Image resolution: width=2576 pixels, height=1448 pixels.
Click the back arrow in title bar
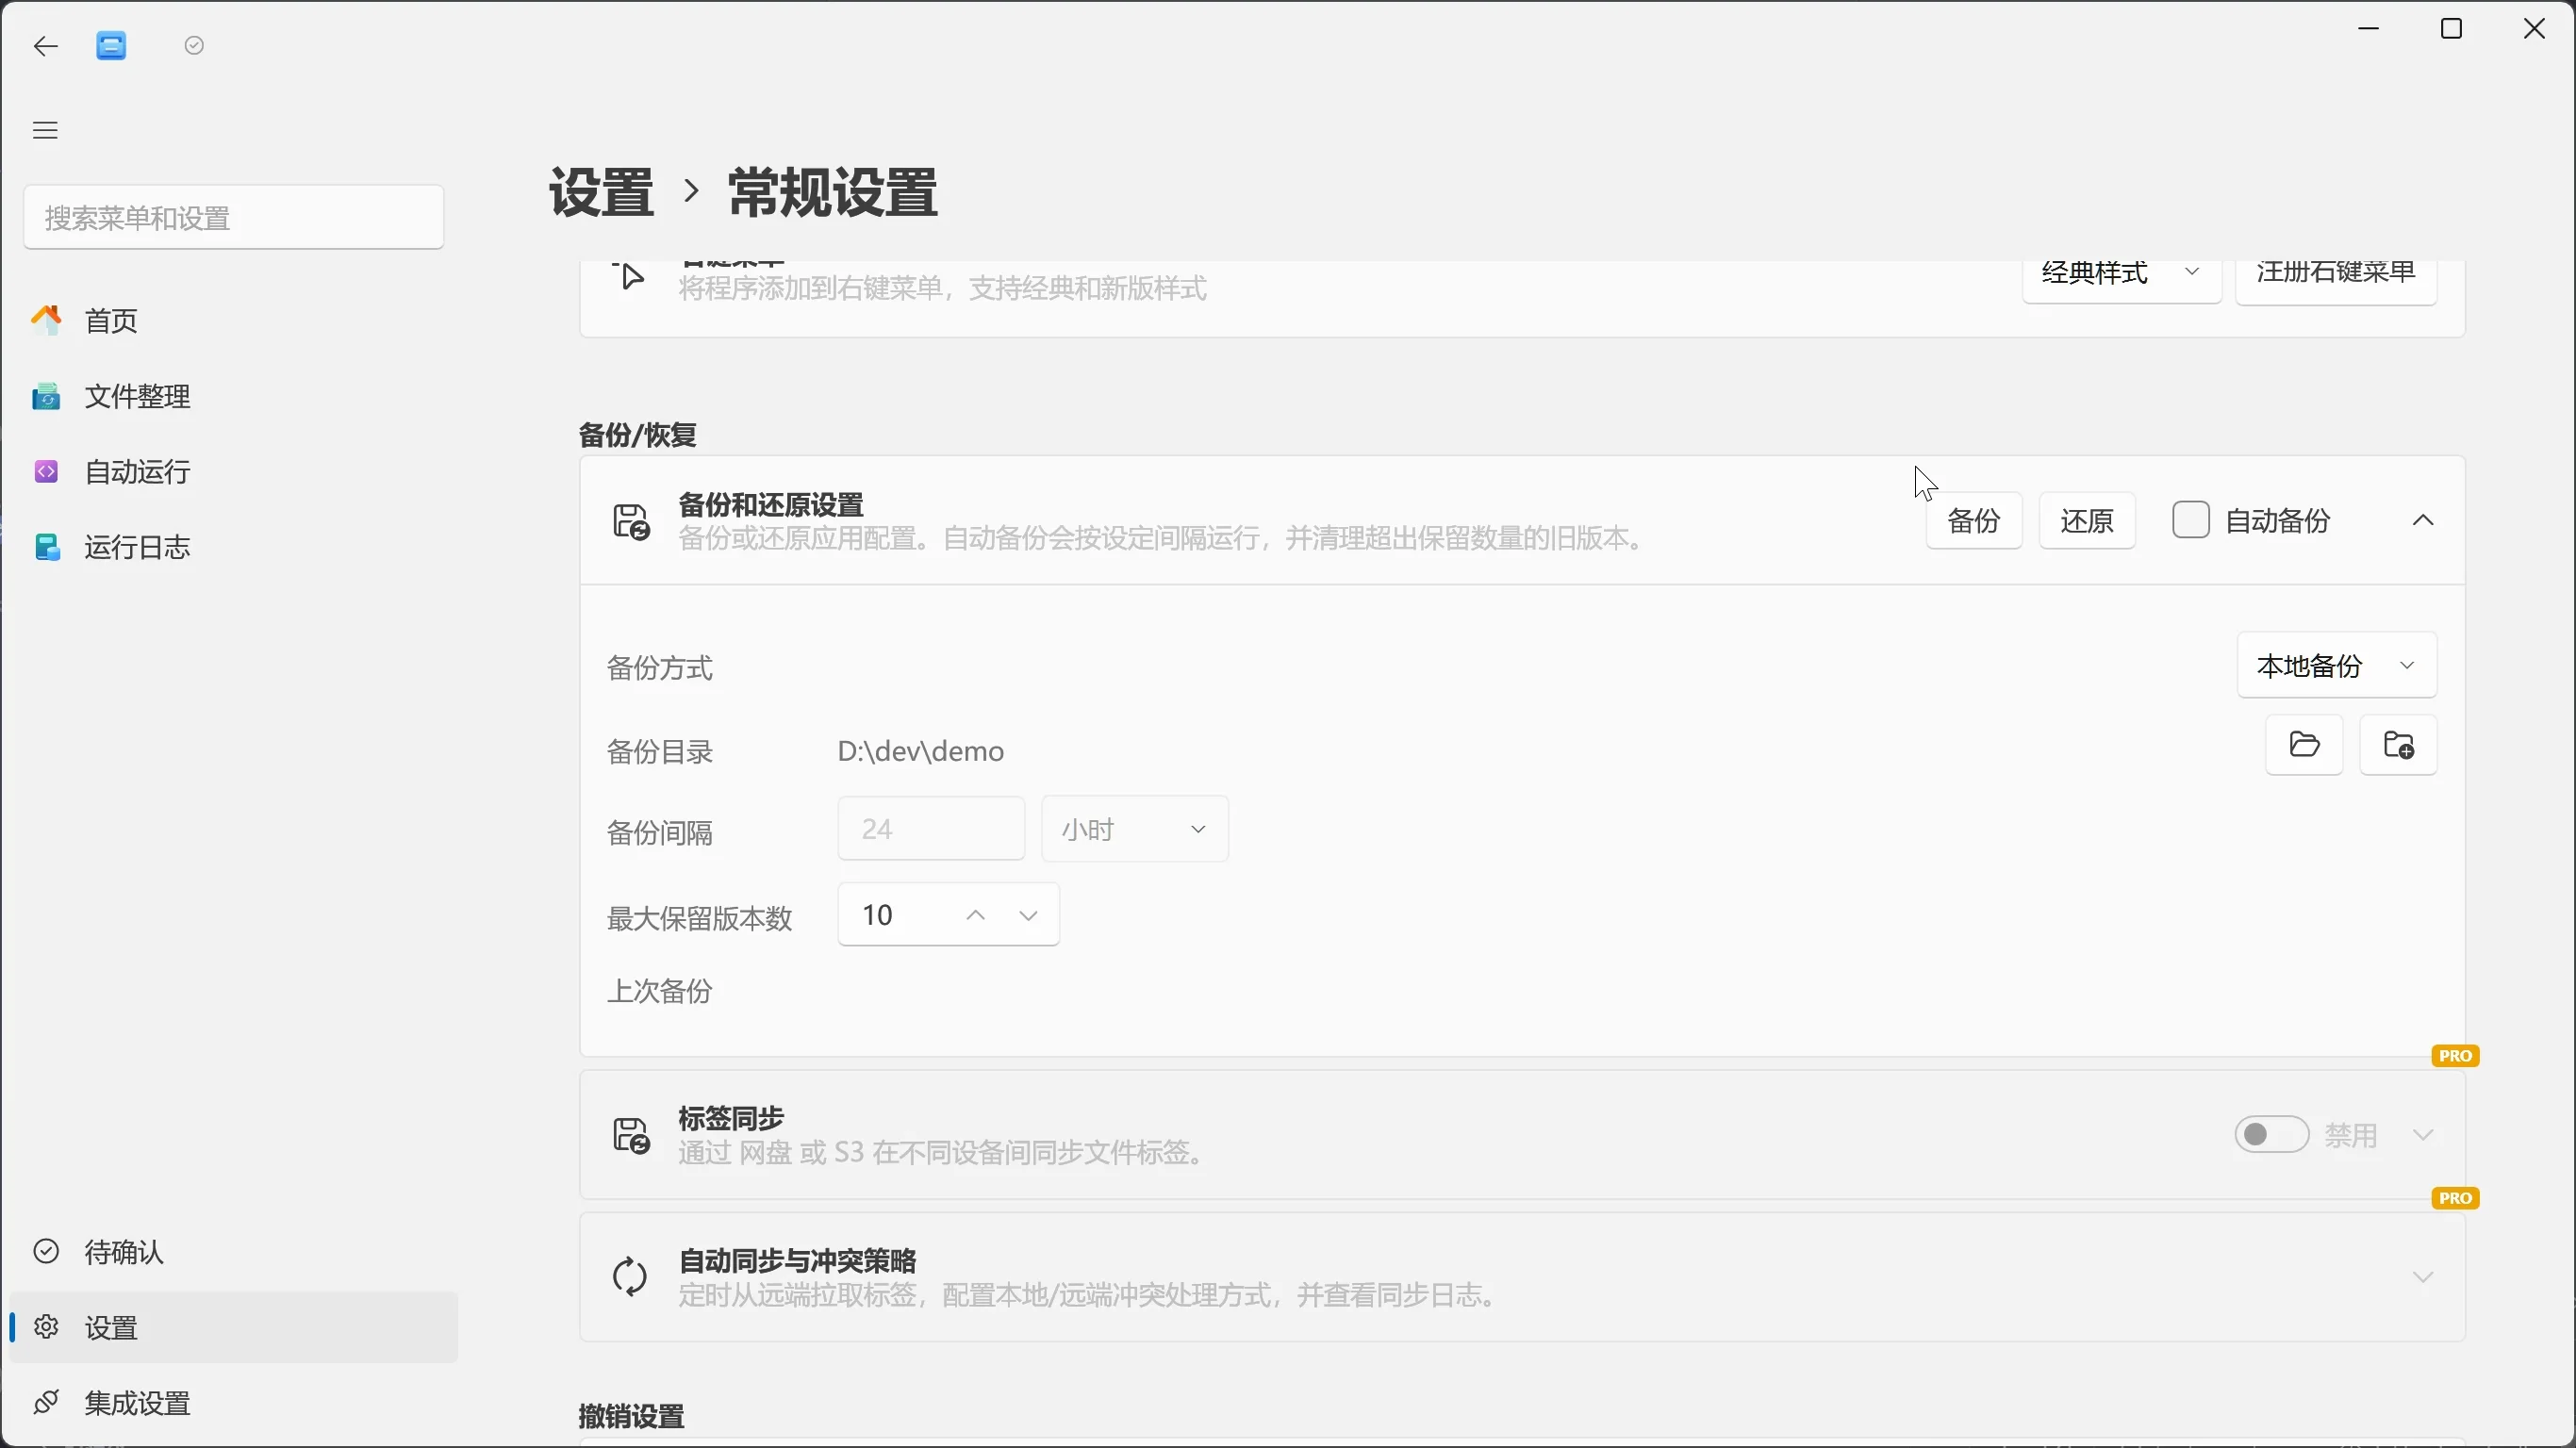46,46
